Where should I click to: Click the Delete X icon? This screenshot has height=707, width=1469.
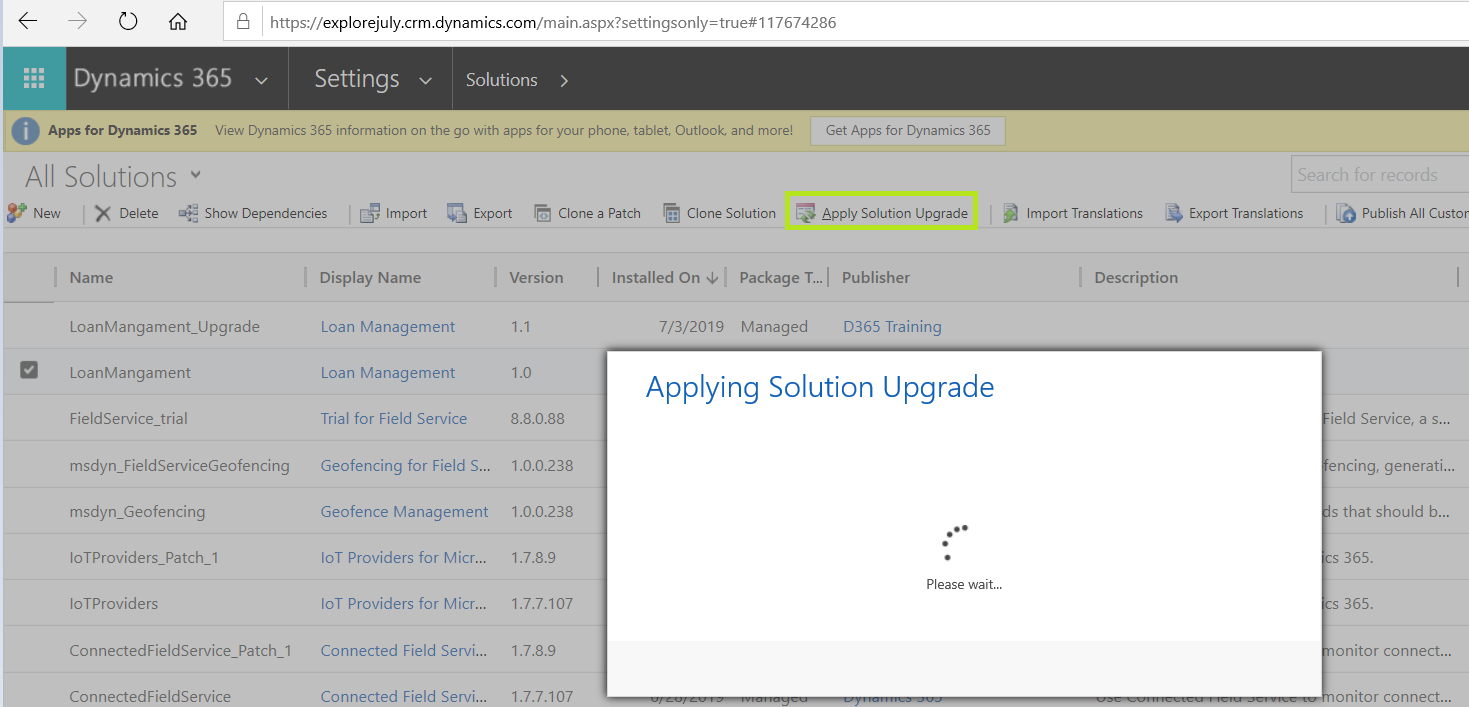103,213
